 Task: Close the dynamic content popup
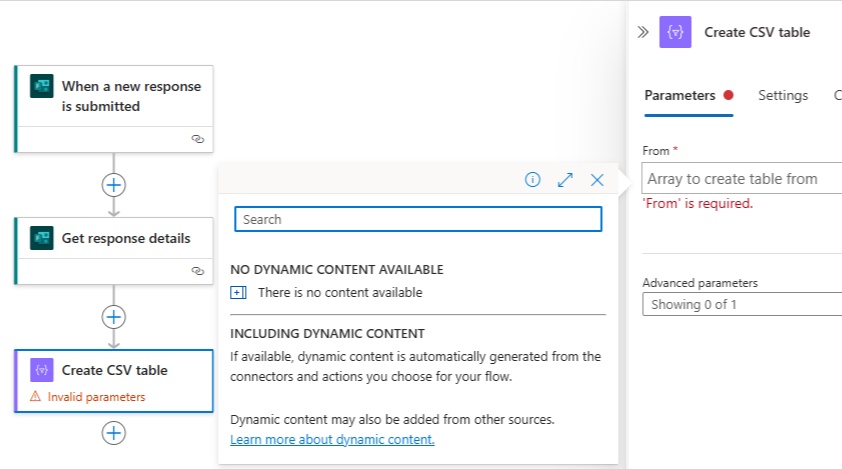click(597, 180)
